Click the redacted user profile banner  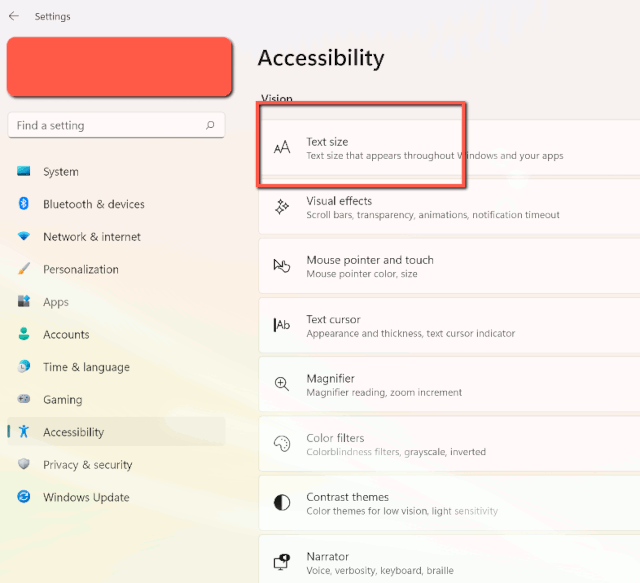click(x=119, y=68)
